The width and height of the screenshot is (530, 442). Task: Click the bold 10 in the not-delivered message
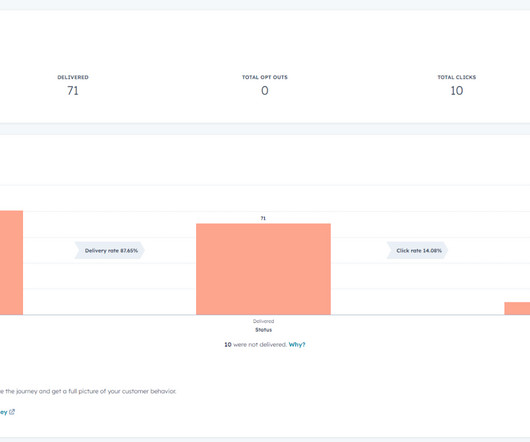228,345
